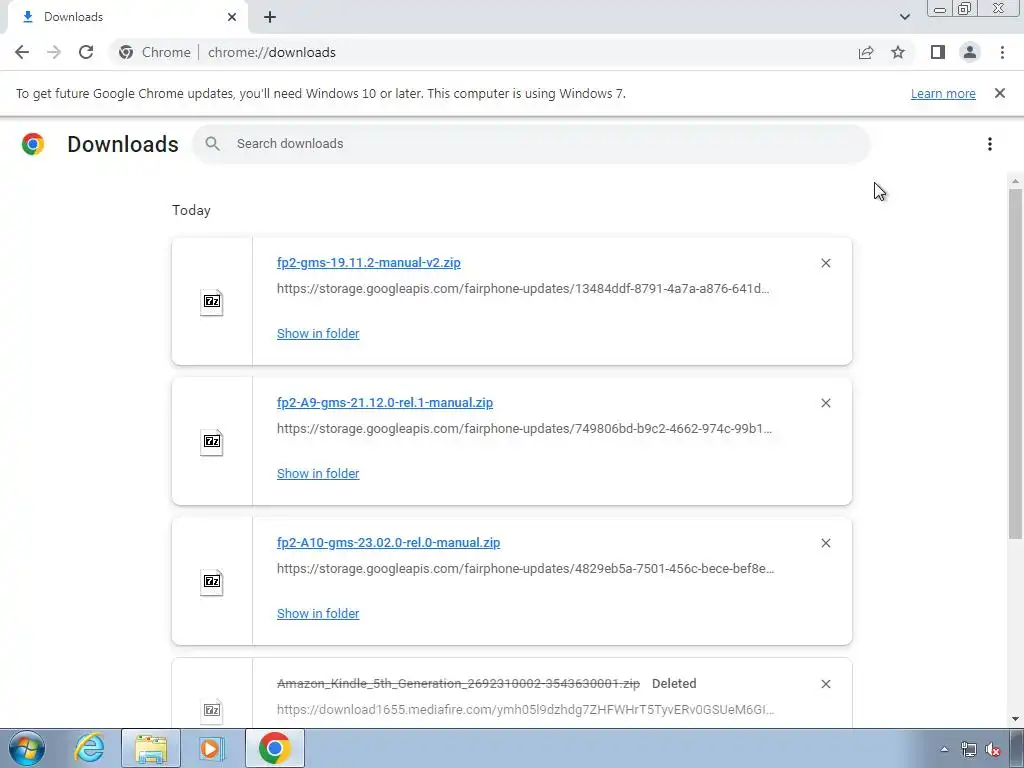The height and width of the screenshot is (768, 1024).
Task: Click the mediafire URL of the Kindle download
Action: point(526,710)
